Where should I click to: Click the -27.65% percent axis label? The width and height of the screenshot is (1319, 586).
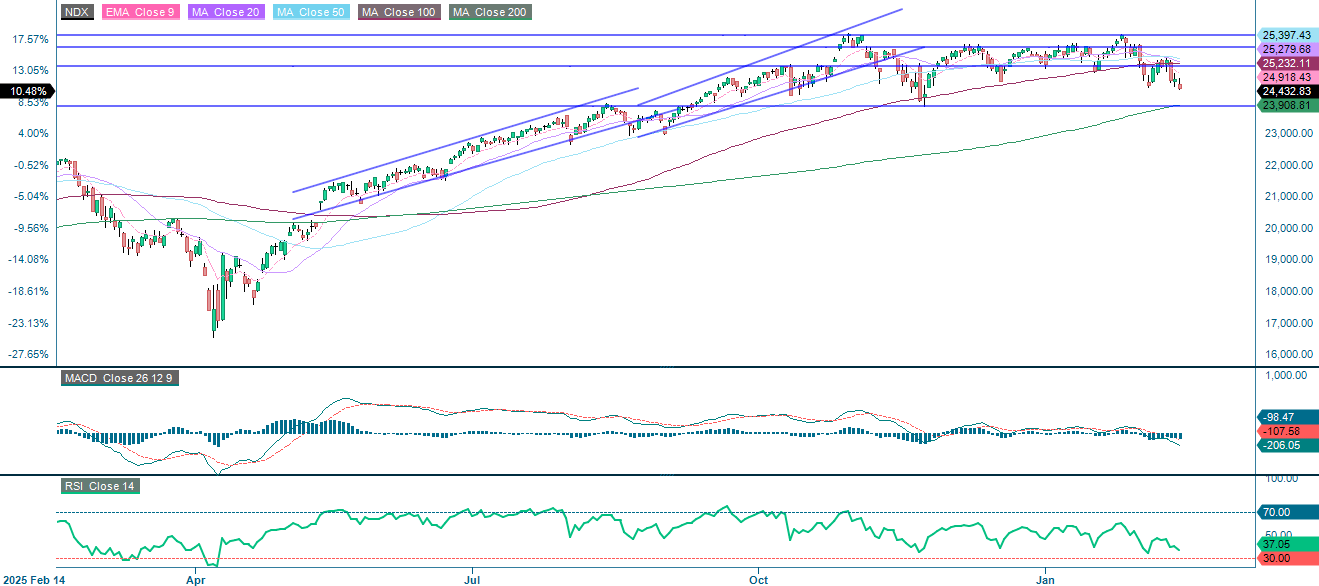[28, 355]
